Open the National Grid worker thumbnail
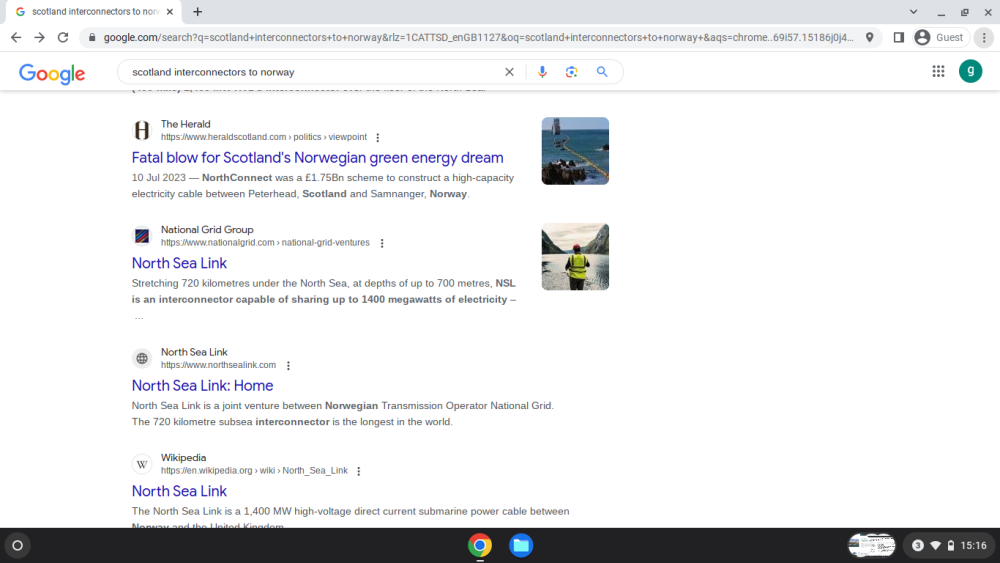 tap(575, 256)
